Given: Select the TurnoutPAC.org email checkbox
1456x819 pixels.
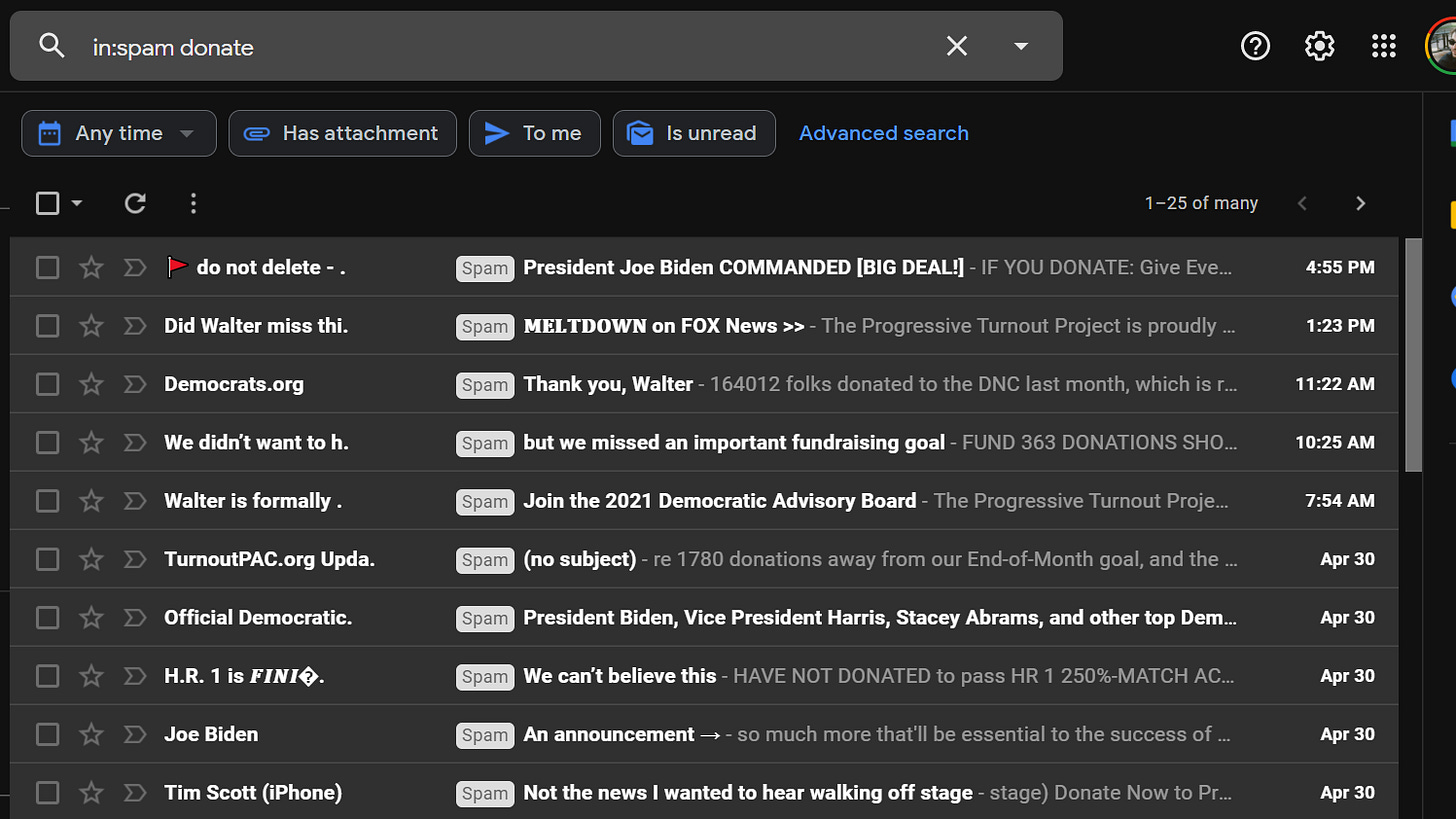Looking at the screenshot, I should [47, 559].
